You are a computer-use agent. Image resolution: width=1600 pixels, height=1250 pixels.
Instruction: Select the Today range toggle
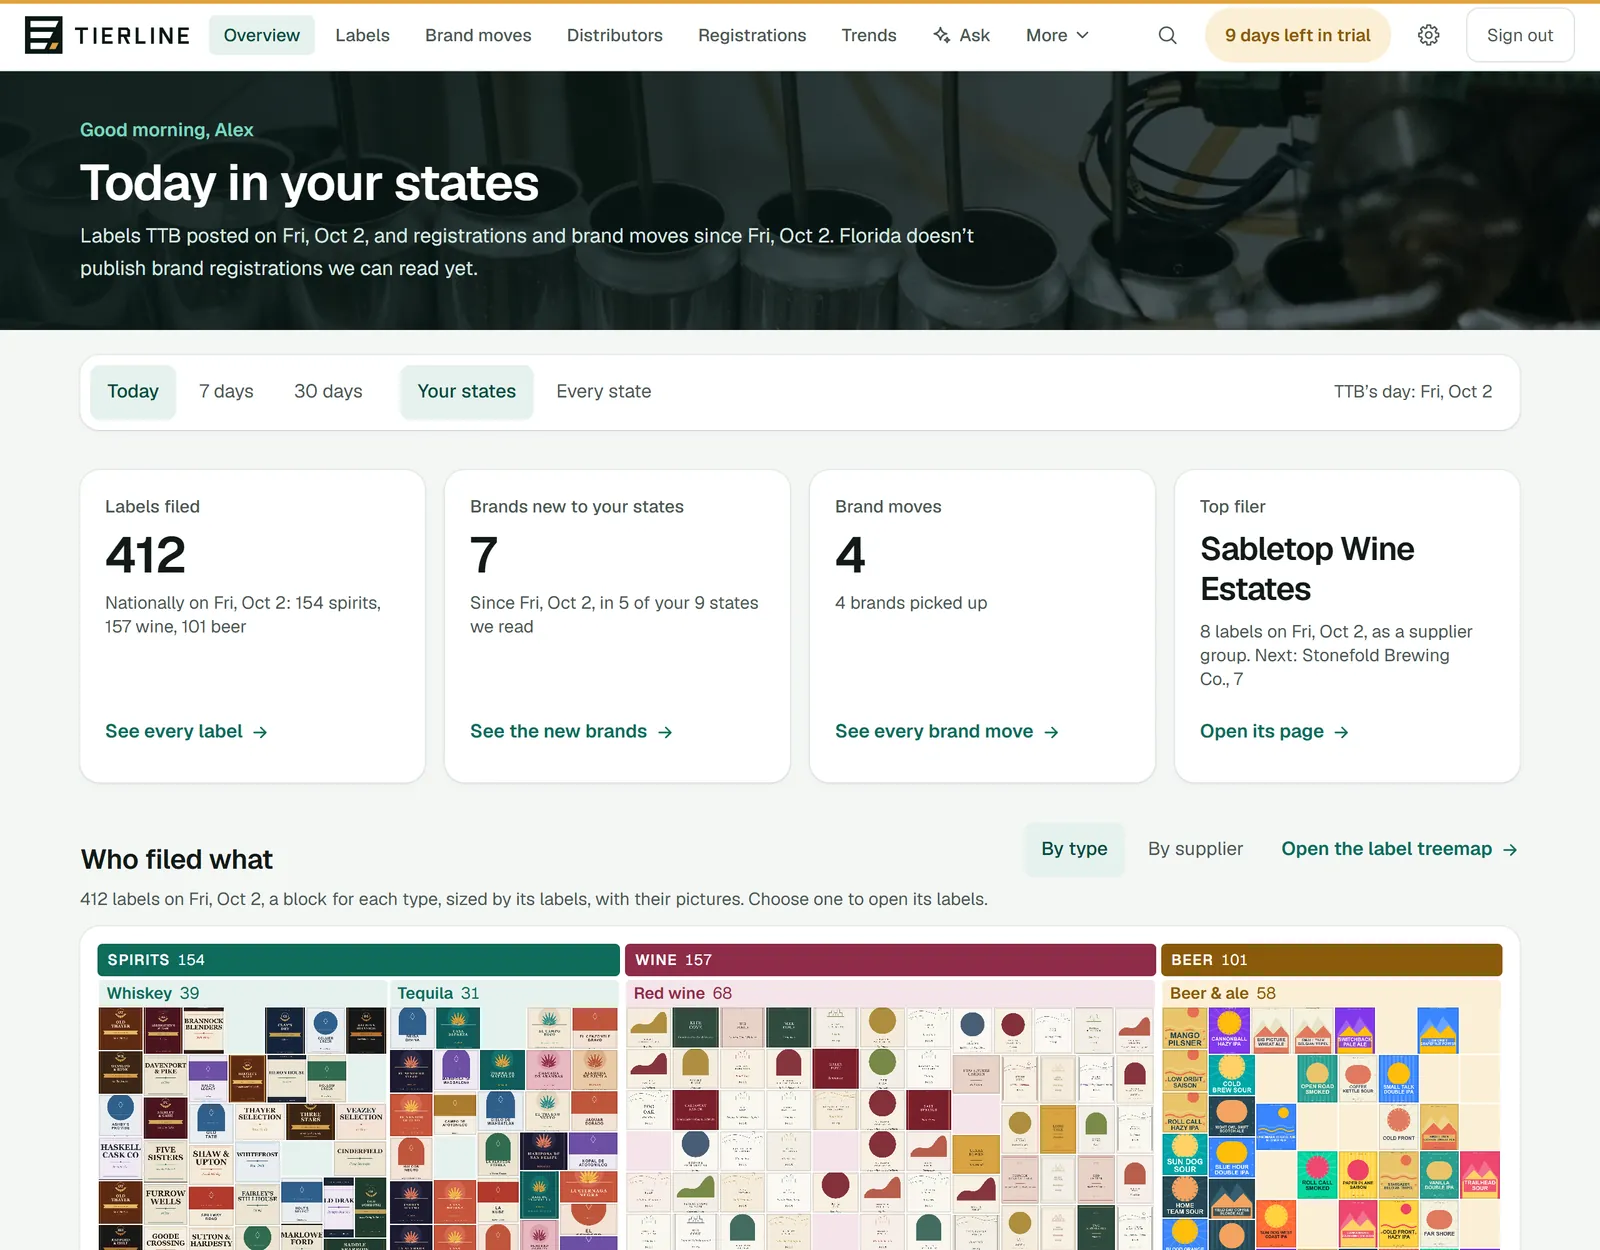[x=133, y=391]
